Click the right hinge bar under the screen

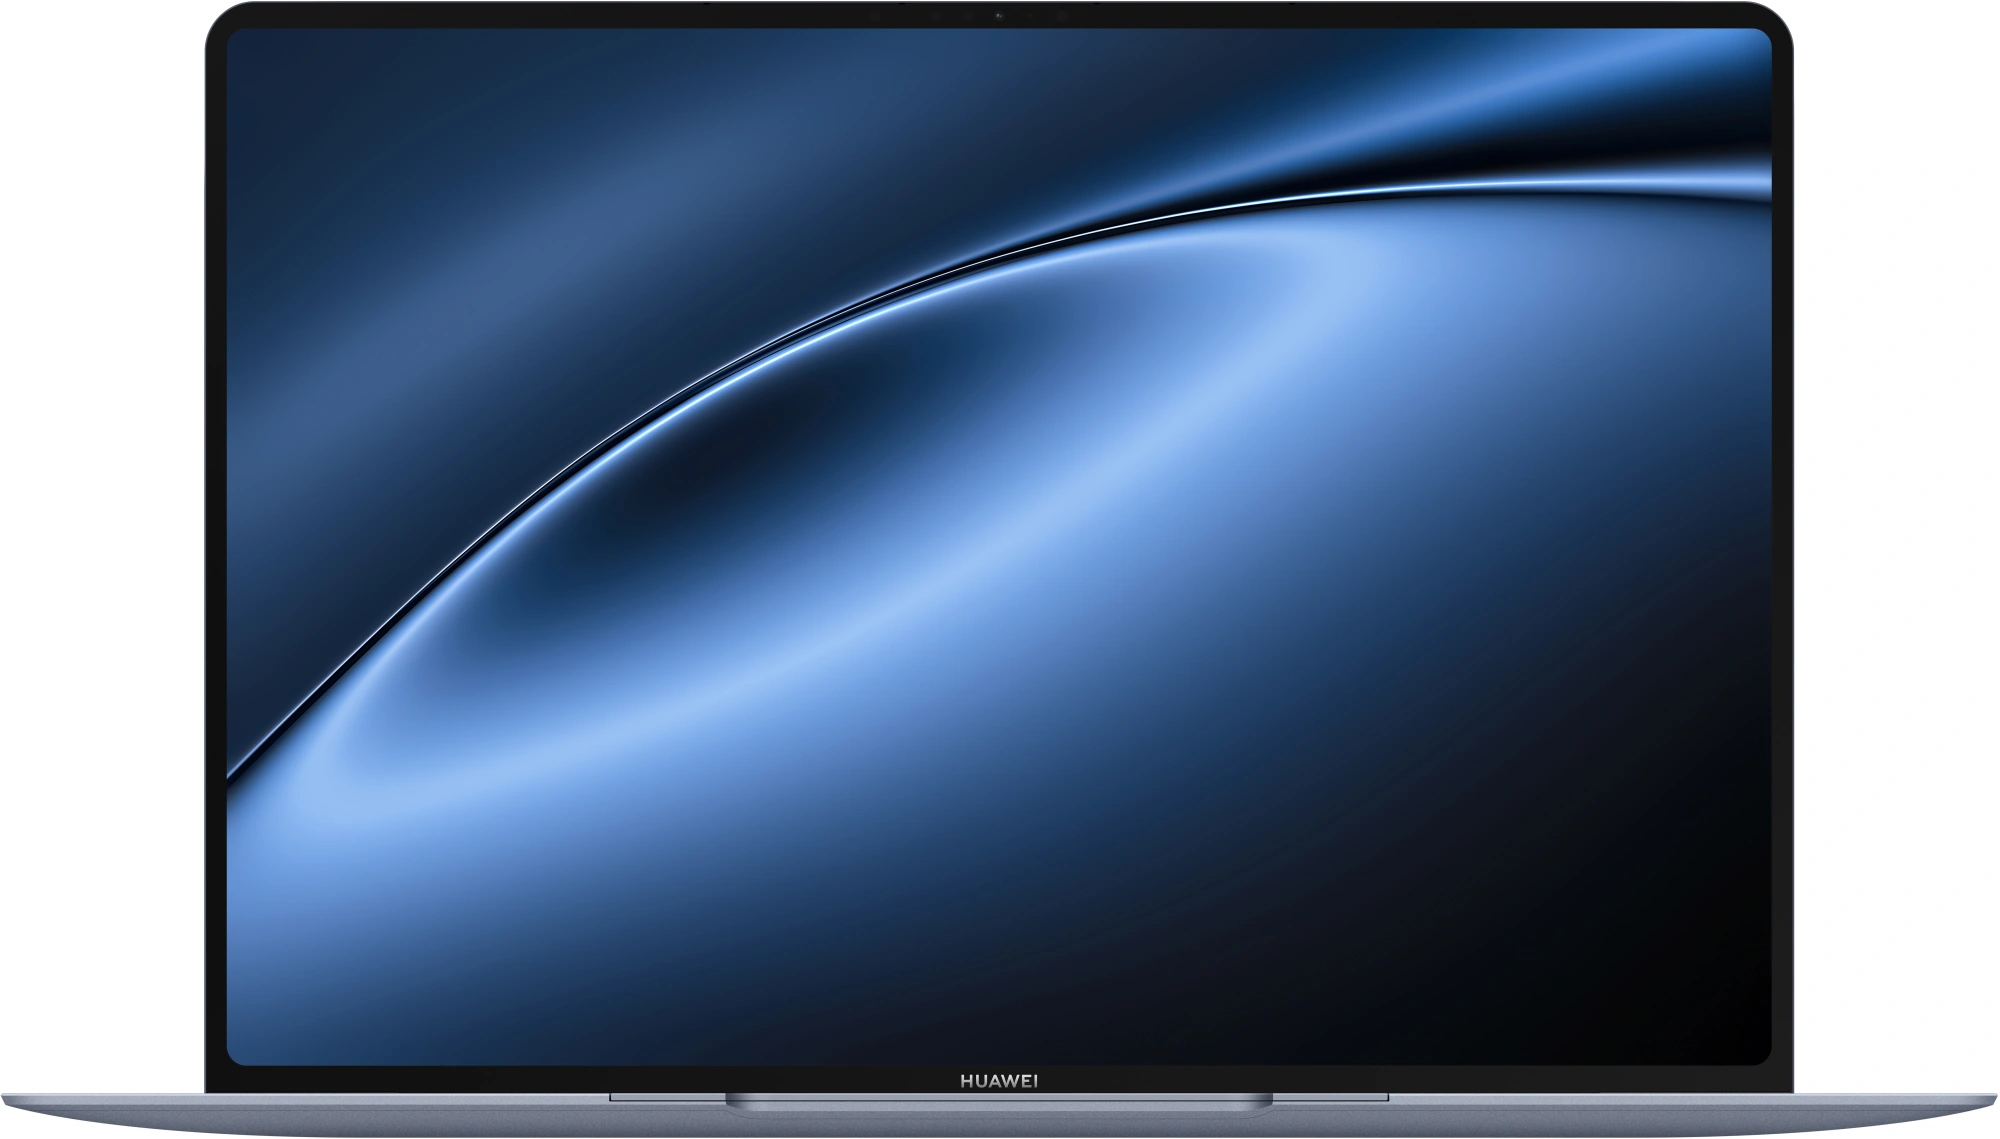[x=1331, y=1098]
